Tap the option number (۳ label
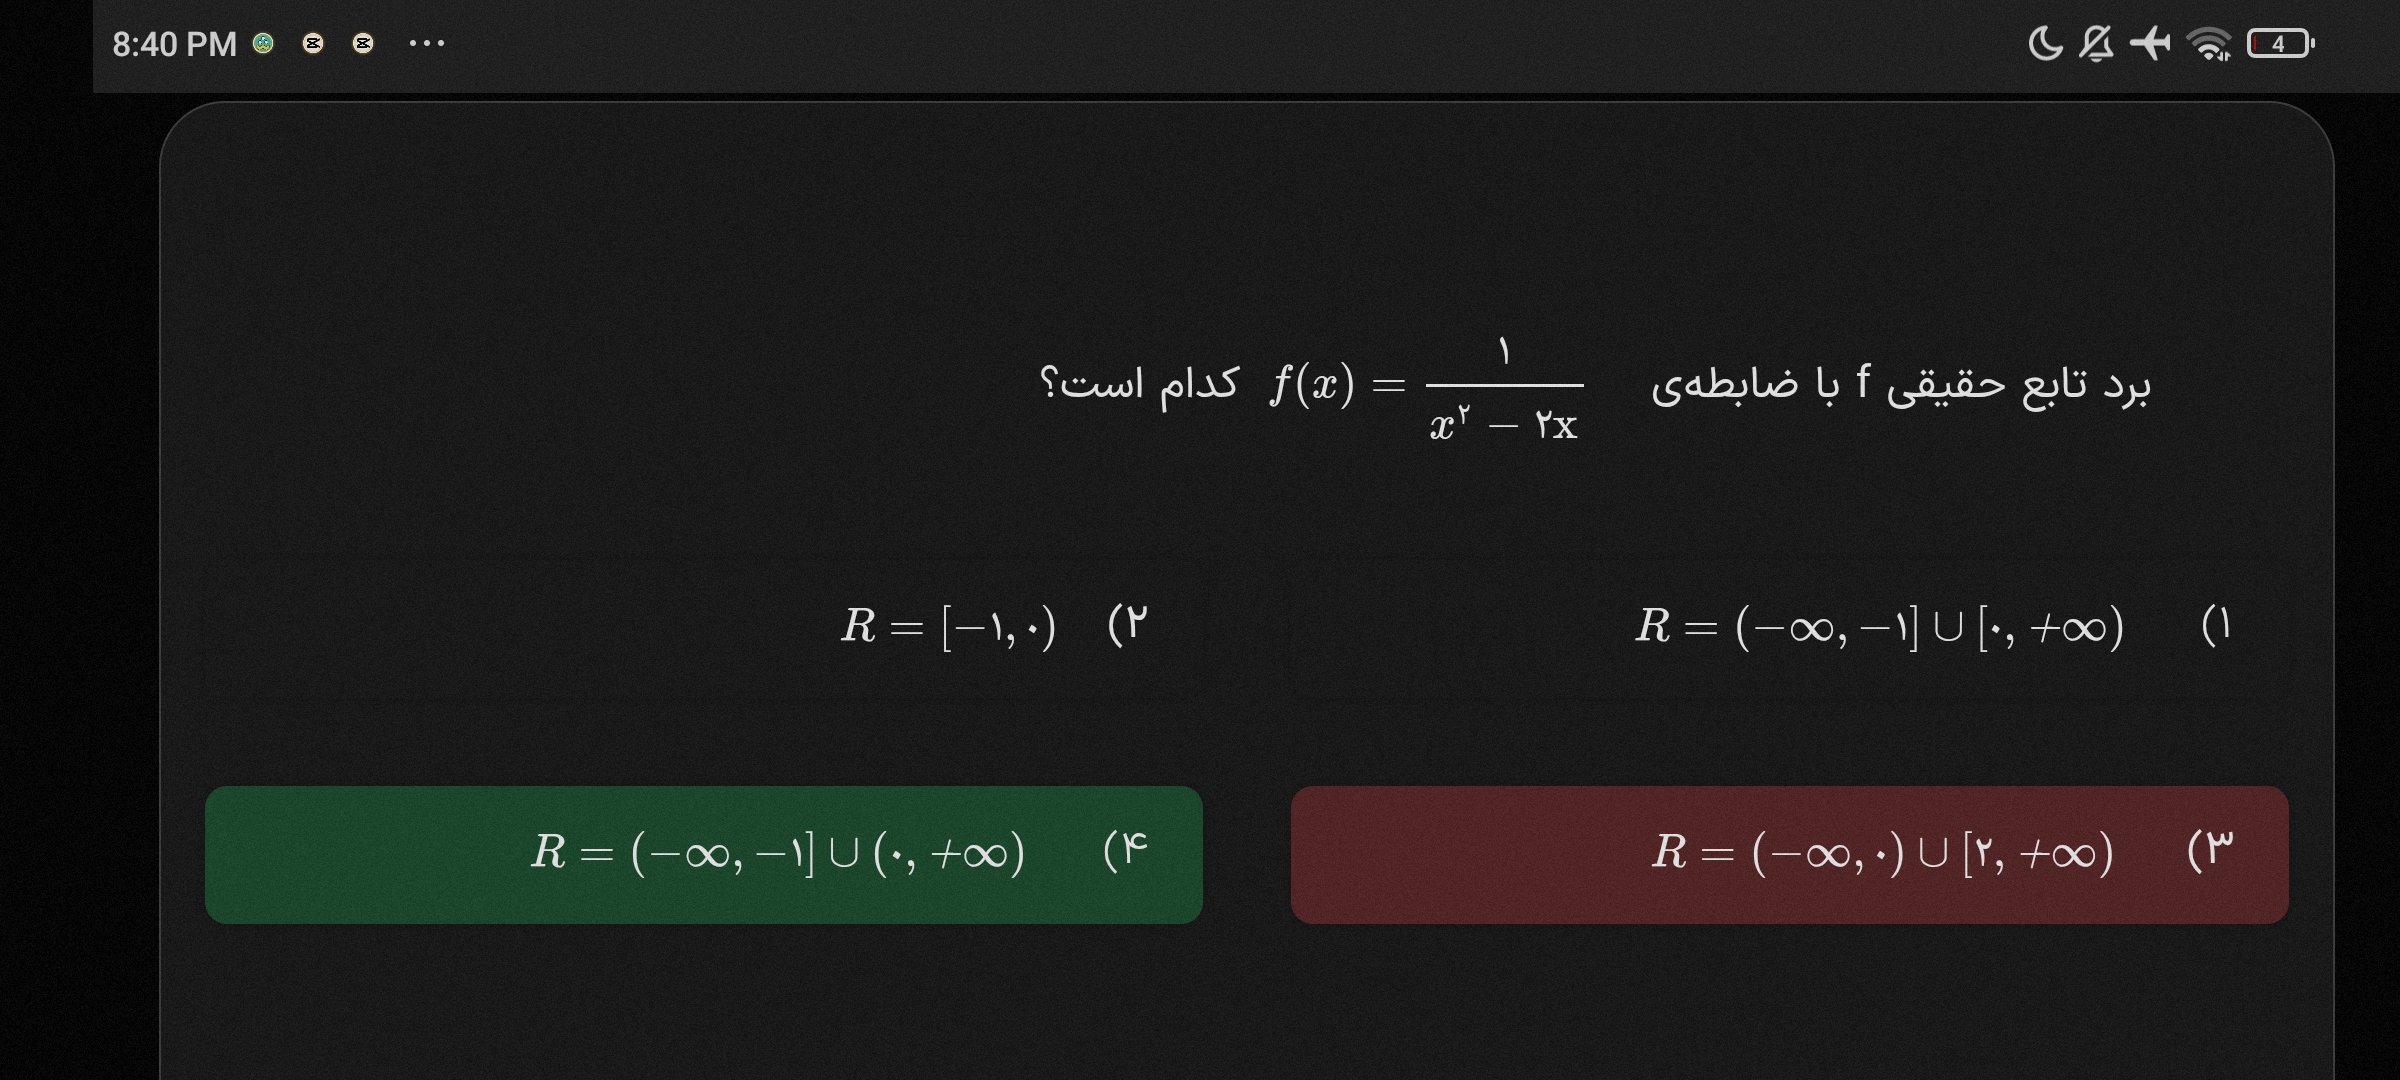Viewport: 2400px width, 1080px height. click(2210, 850)
